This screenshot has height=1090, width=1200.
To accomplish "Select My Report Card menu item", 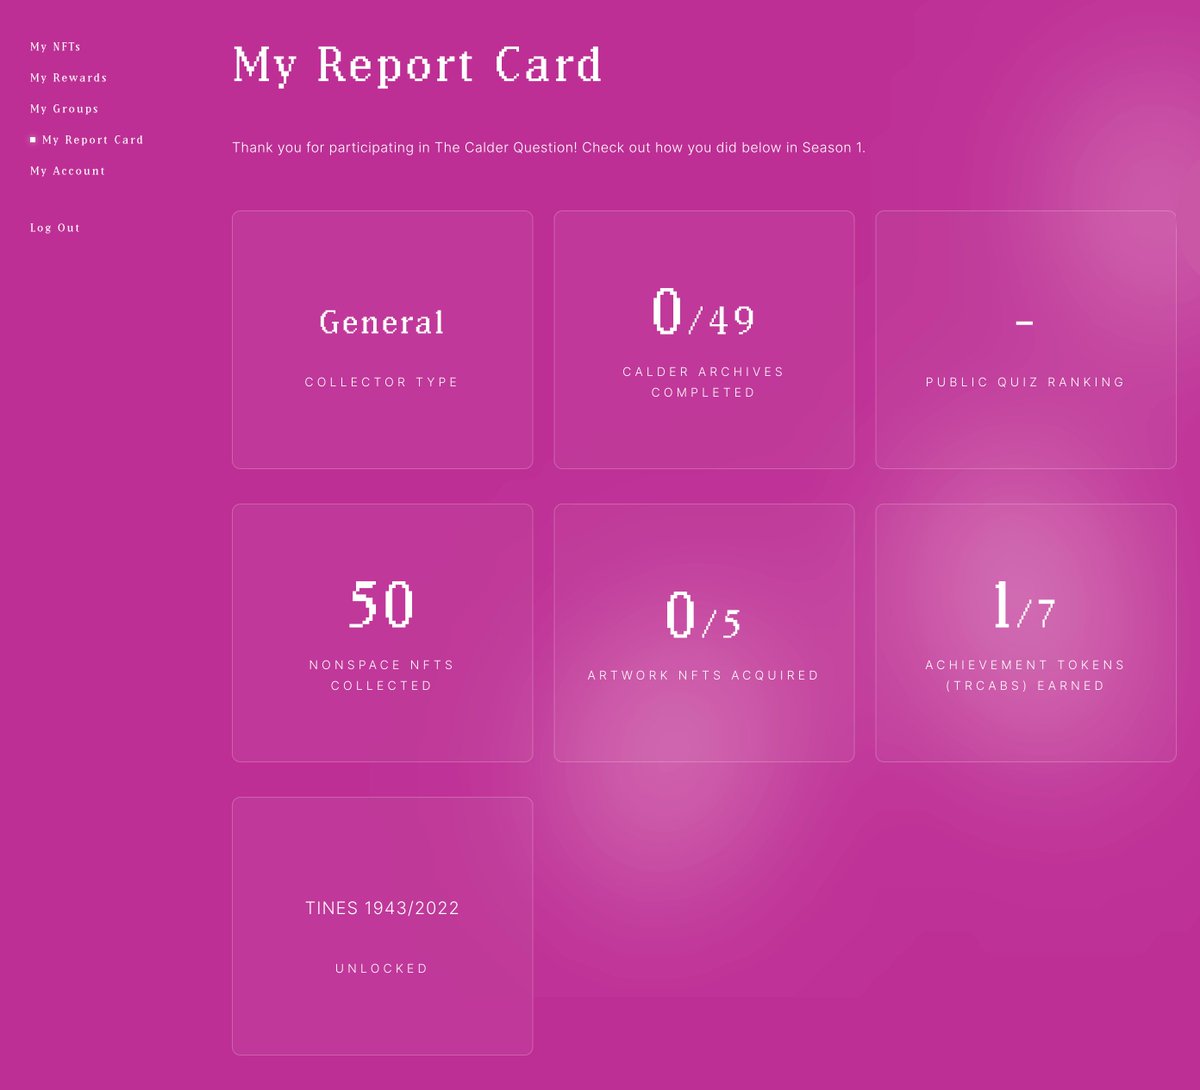I will click(92, 140).
